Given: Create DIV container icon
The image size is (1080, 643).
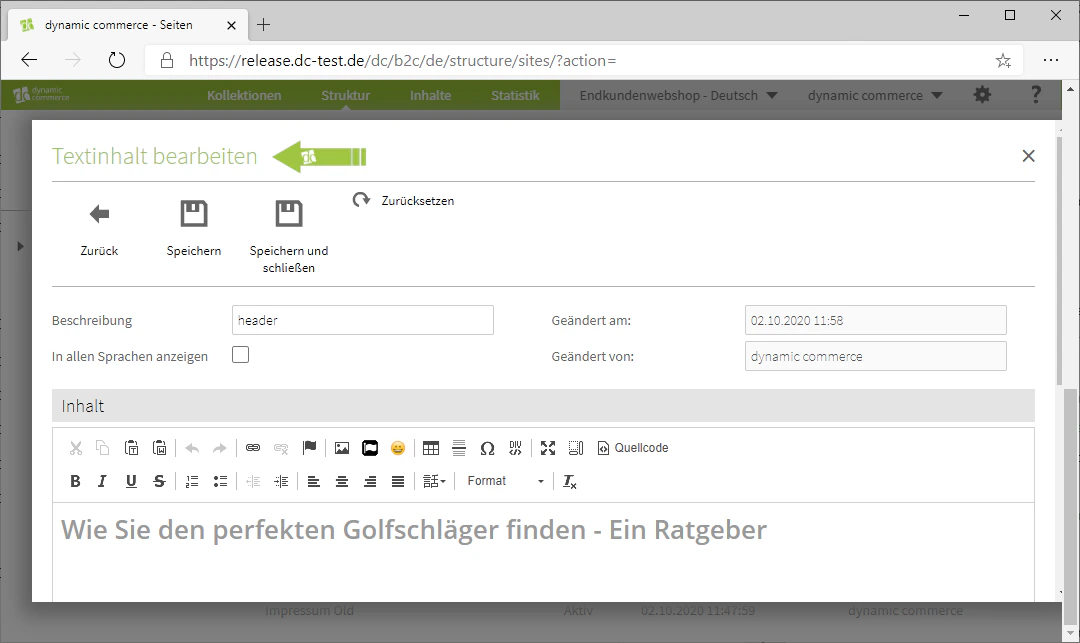Looking at the screenshot, I should (515, 448).
